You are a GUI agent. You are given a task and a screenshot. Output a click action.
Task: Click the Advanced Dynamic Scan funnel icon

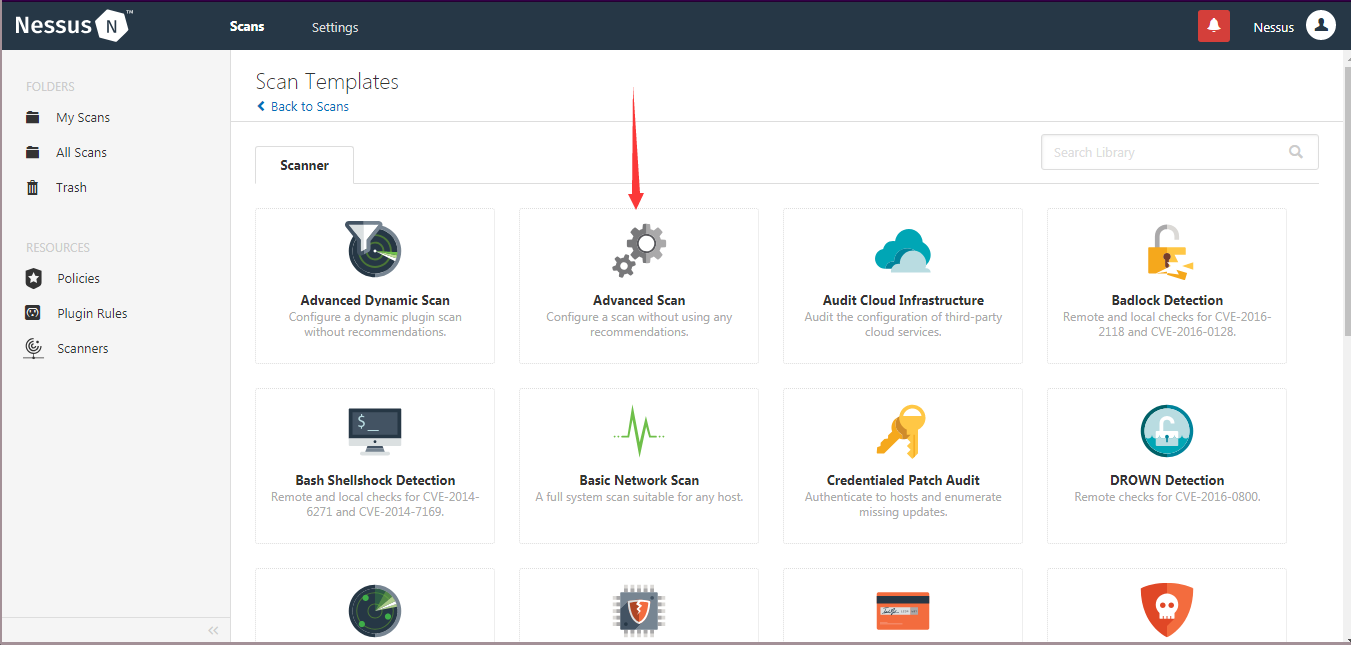tap(374, 250)
